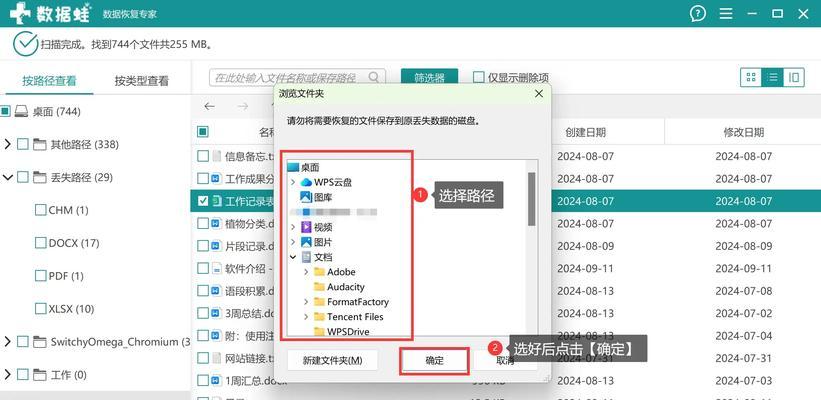The height and width of the screenshot is (400, 821).
Task: Switch to list view icon
Action: coord(772,78)
